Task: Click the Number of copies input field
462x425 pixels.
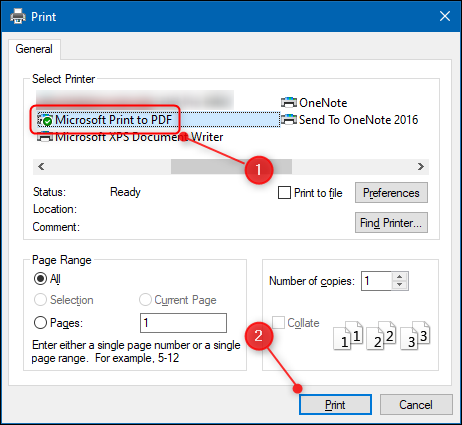Action: pos(376,281)
